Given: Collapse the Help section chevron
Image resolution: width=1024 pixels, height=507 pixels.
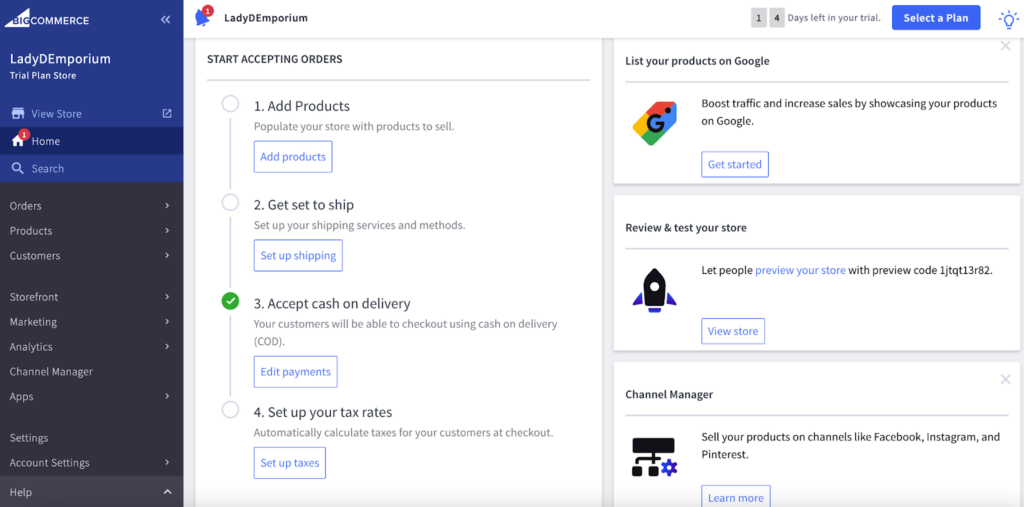Looking at the screenshot, I should 167,492.
